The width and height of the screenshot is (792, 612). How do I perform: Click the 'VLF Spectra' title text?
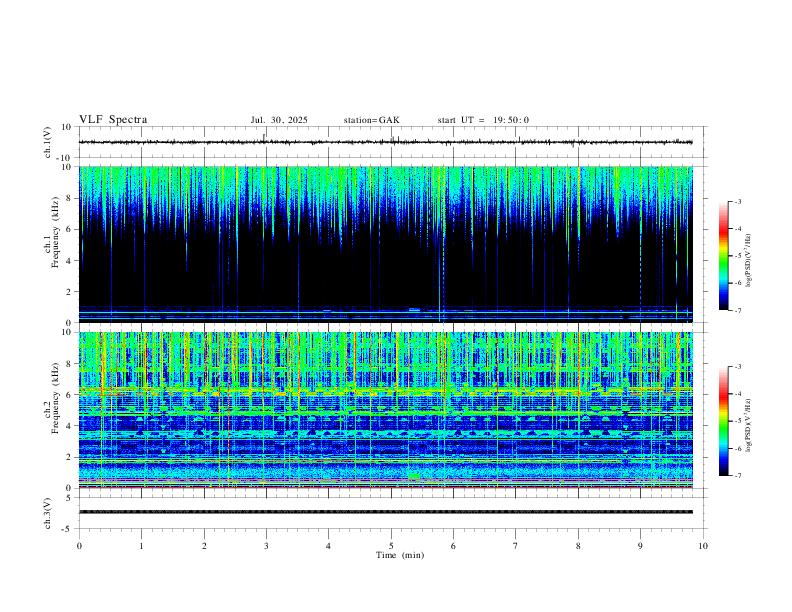pyautogui.click(x=113, y=120)
